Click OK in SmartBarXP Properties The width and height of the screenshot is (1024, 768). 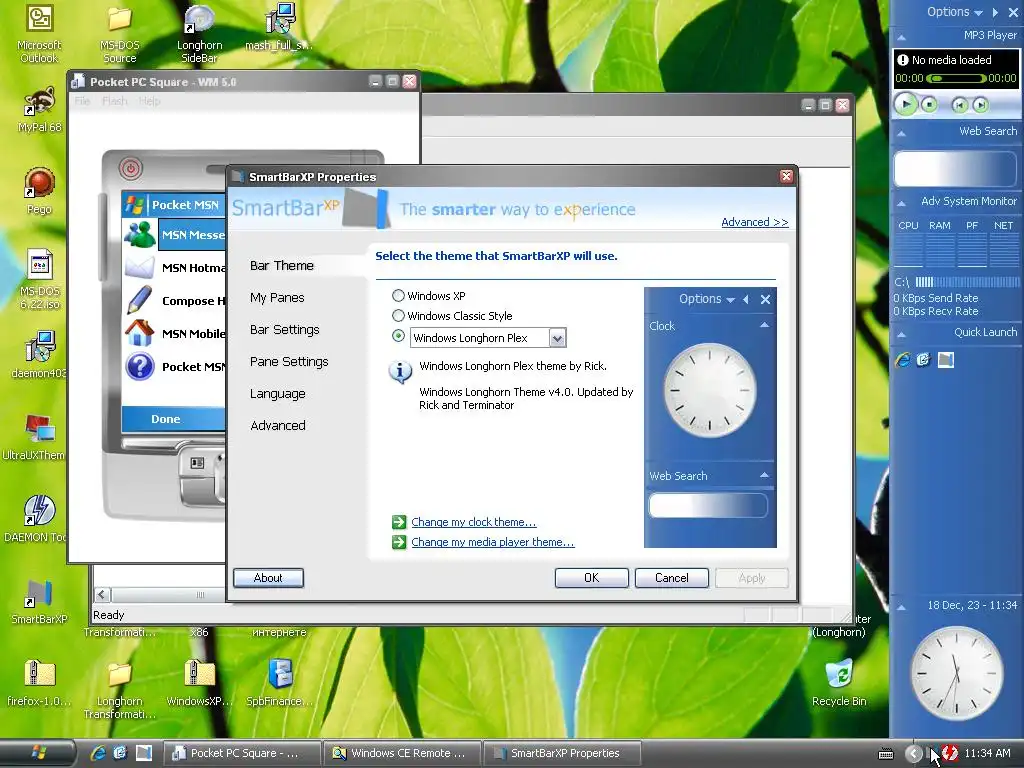[x=592, y=578]
